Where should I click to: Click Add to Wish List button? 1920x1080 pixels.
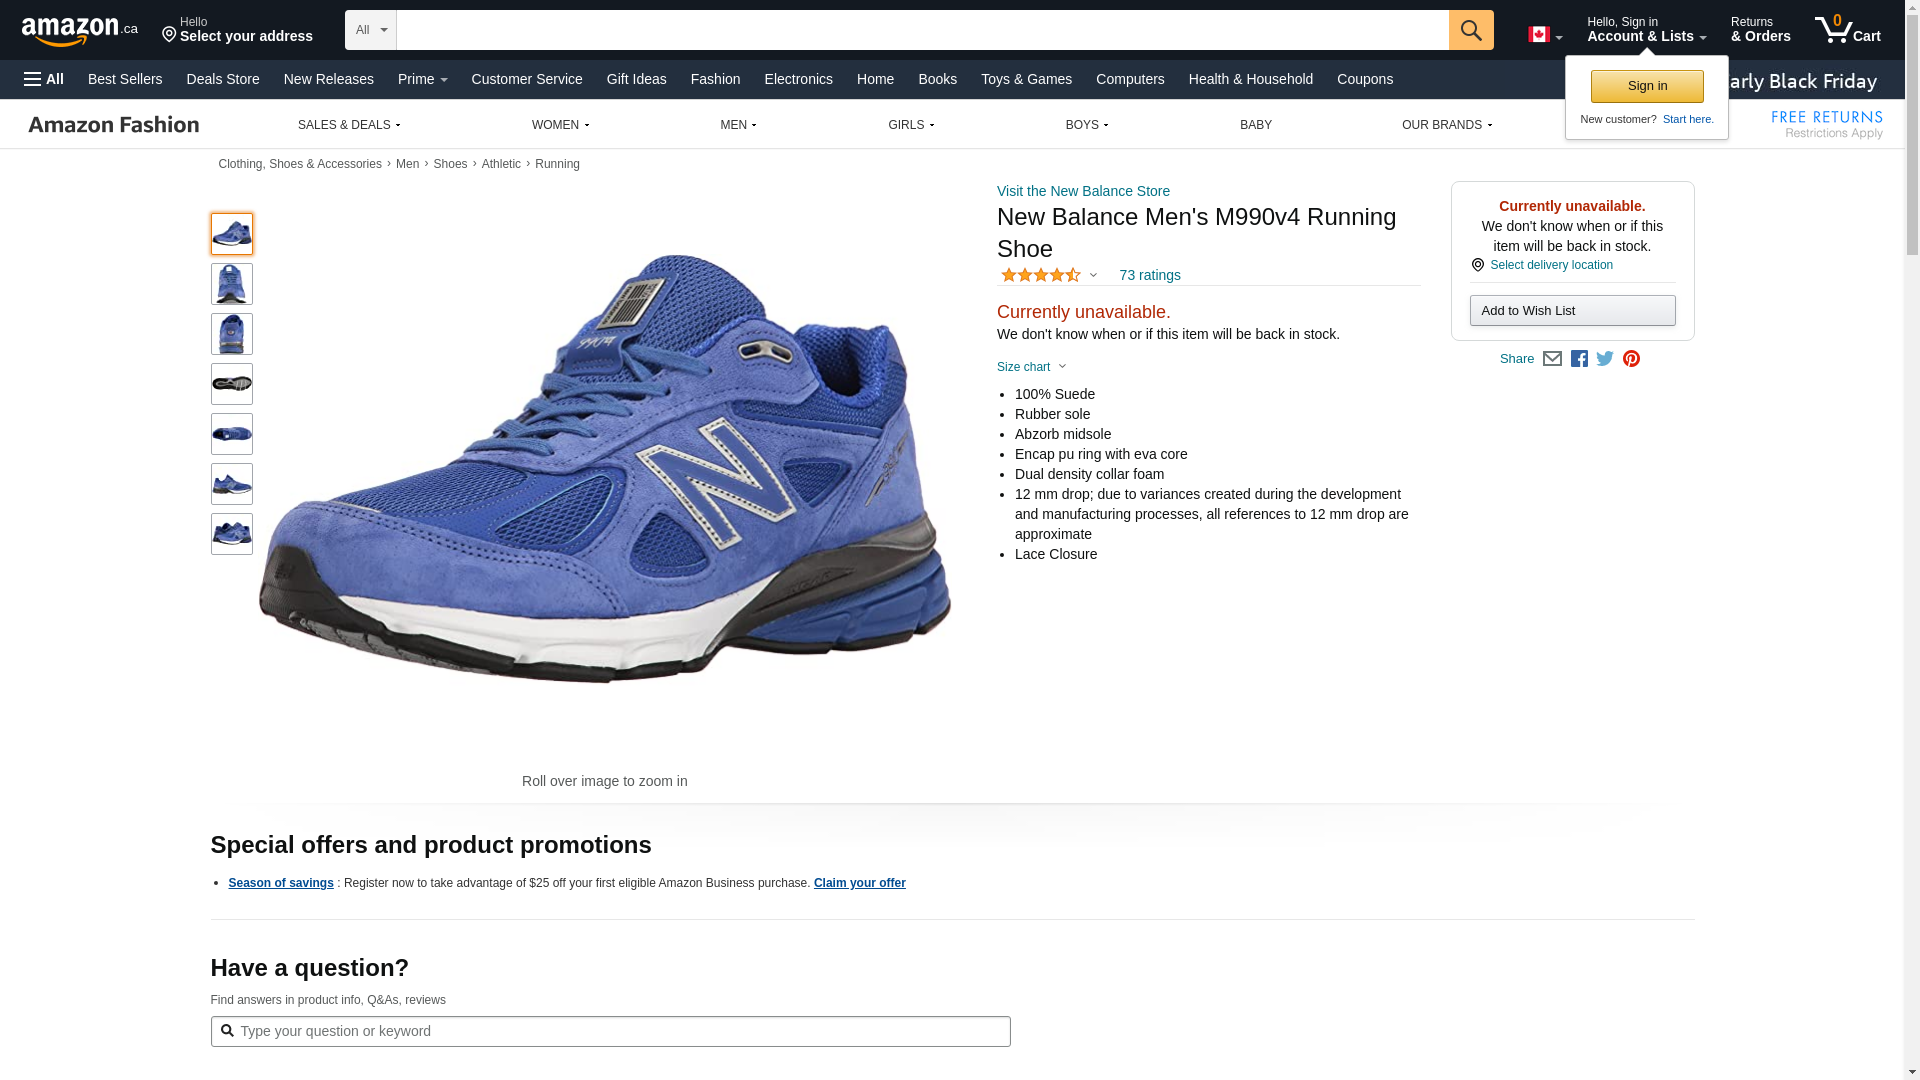click(1572, 311)
